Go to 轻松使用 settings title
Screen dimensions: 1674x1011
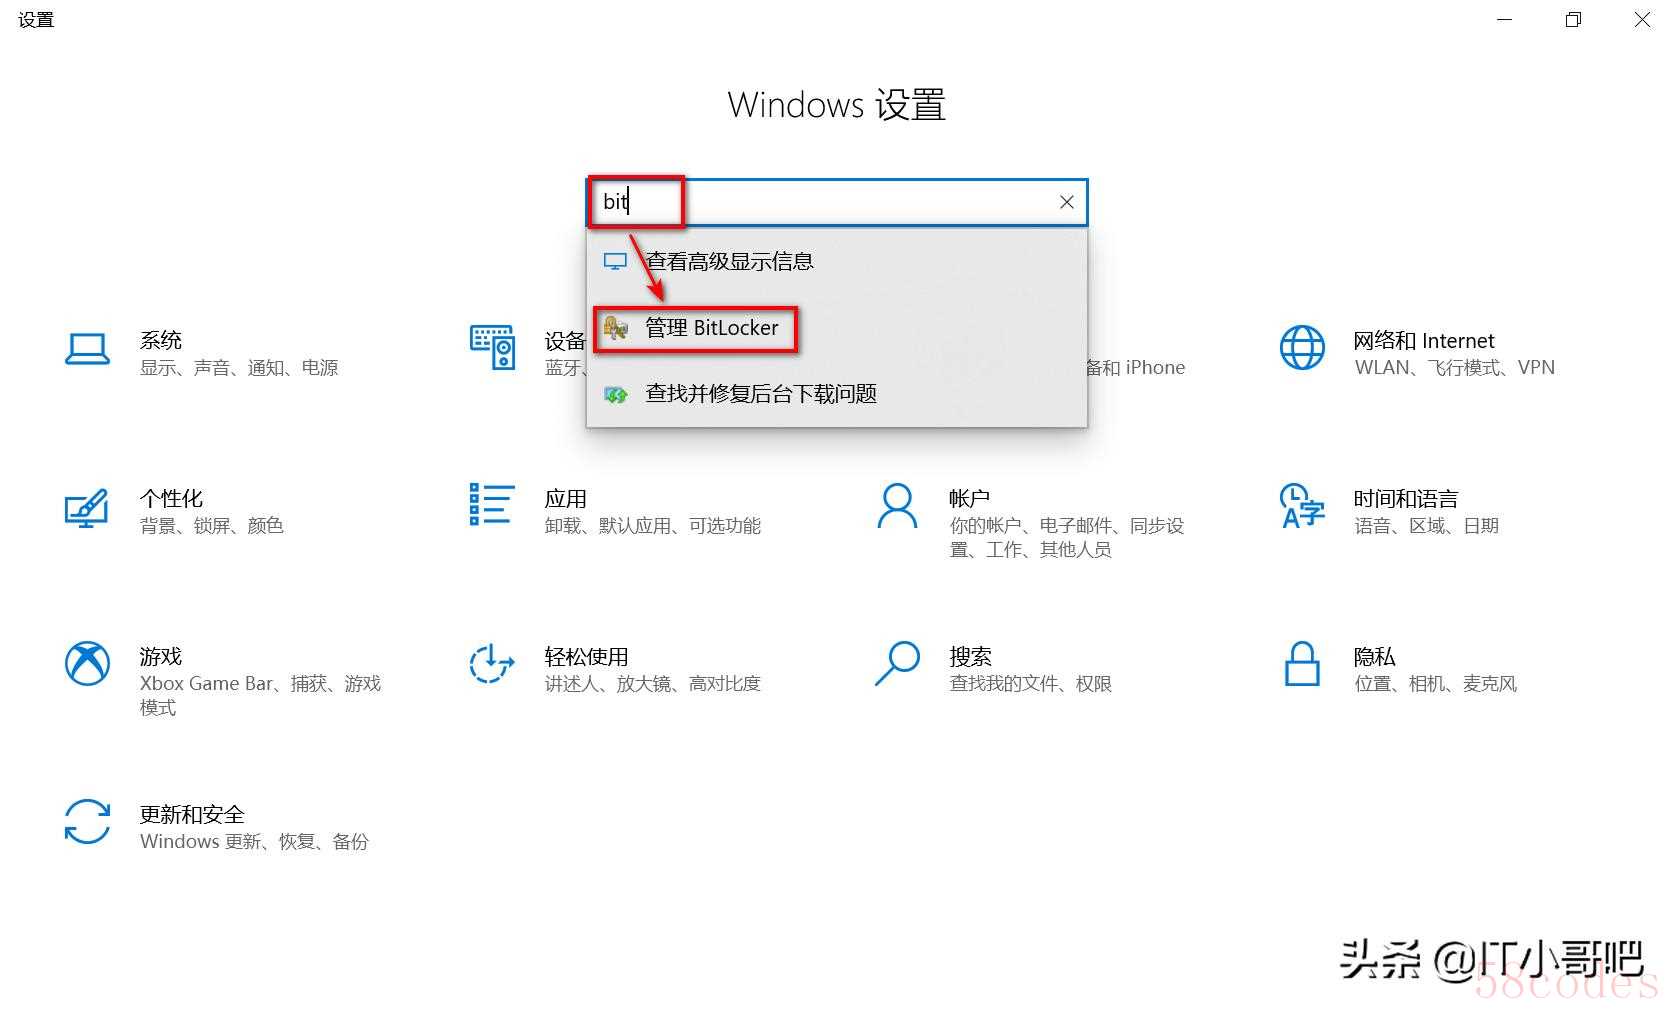[586, 657]
